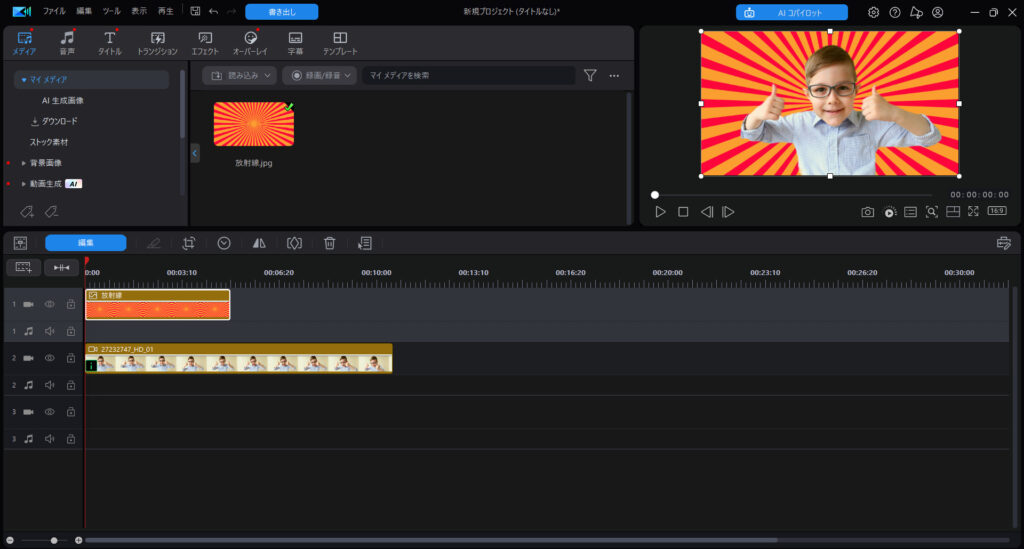The height and width of the screenshot is (549, 1024).
Task: Open the 読み込み import dropdown
Action: tap(239, 75)
